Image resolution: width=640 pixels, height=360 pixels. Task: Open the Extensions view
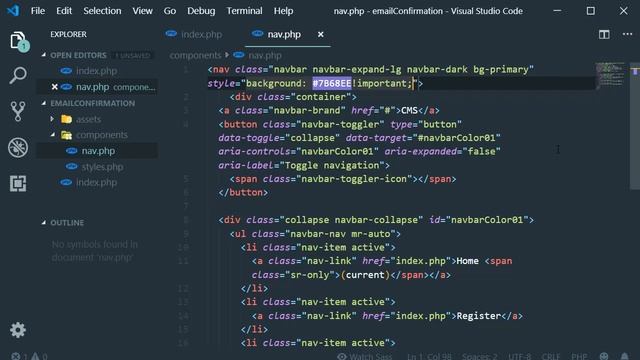18,183
